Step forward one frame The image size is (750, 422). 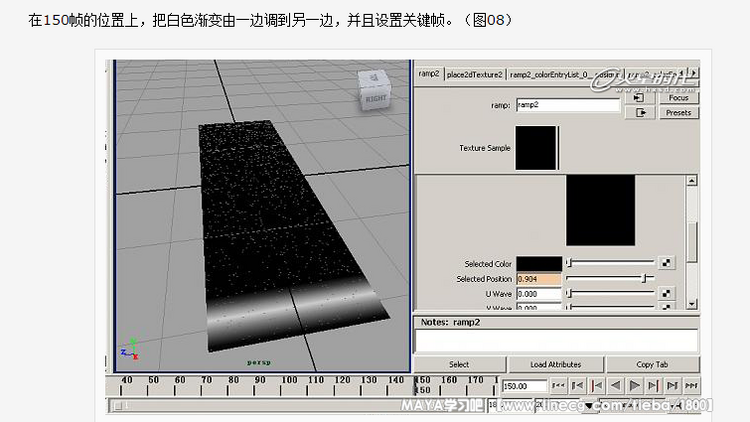pyautogui.click(x=673, y=385)
